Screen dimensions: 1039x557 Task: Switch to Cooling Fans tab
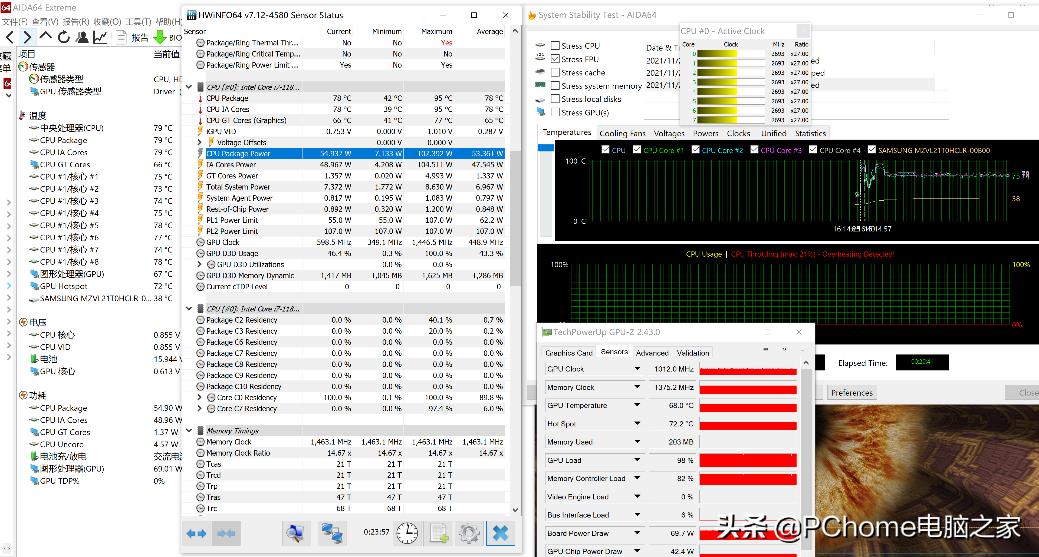tap(622, 133)
